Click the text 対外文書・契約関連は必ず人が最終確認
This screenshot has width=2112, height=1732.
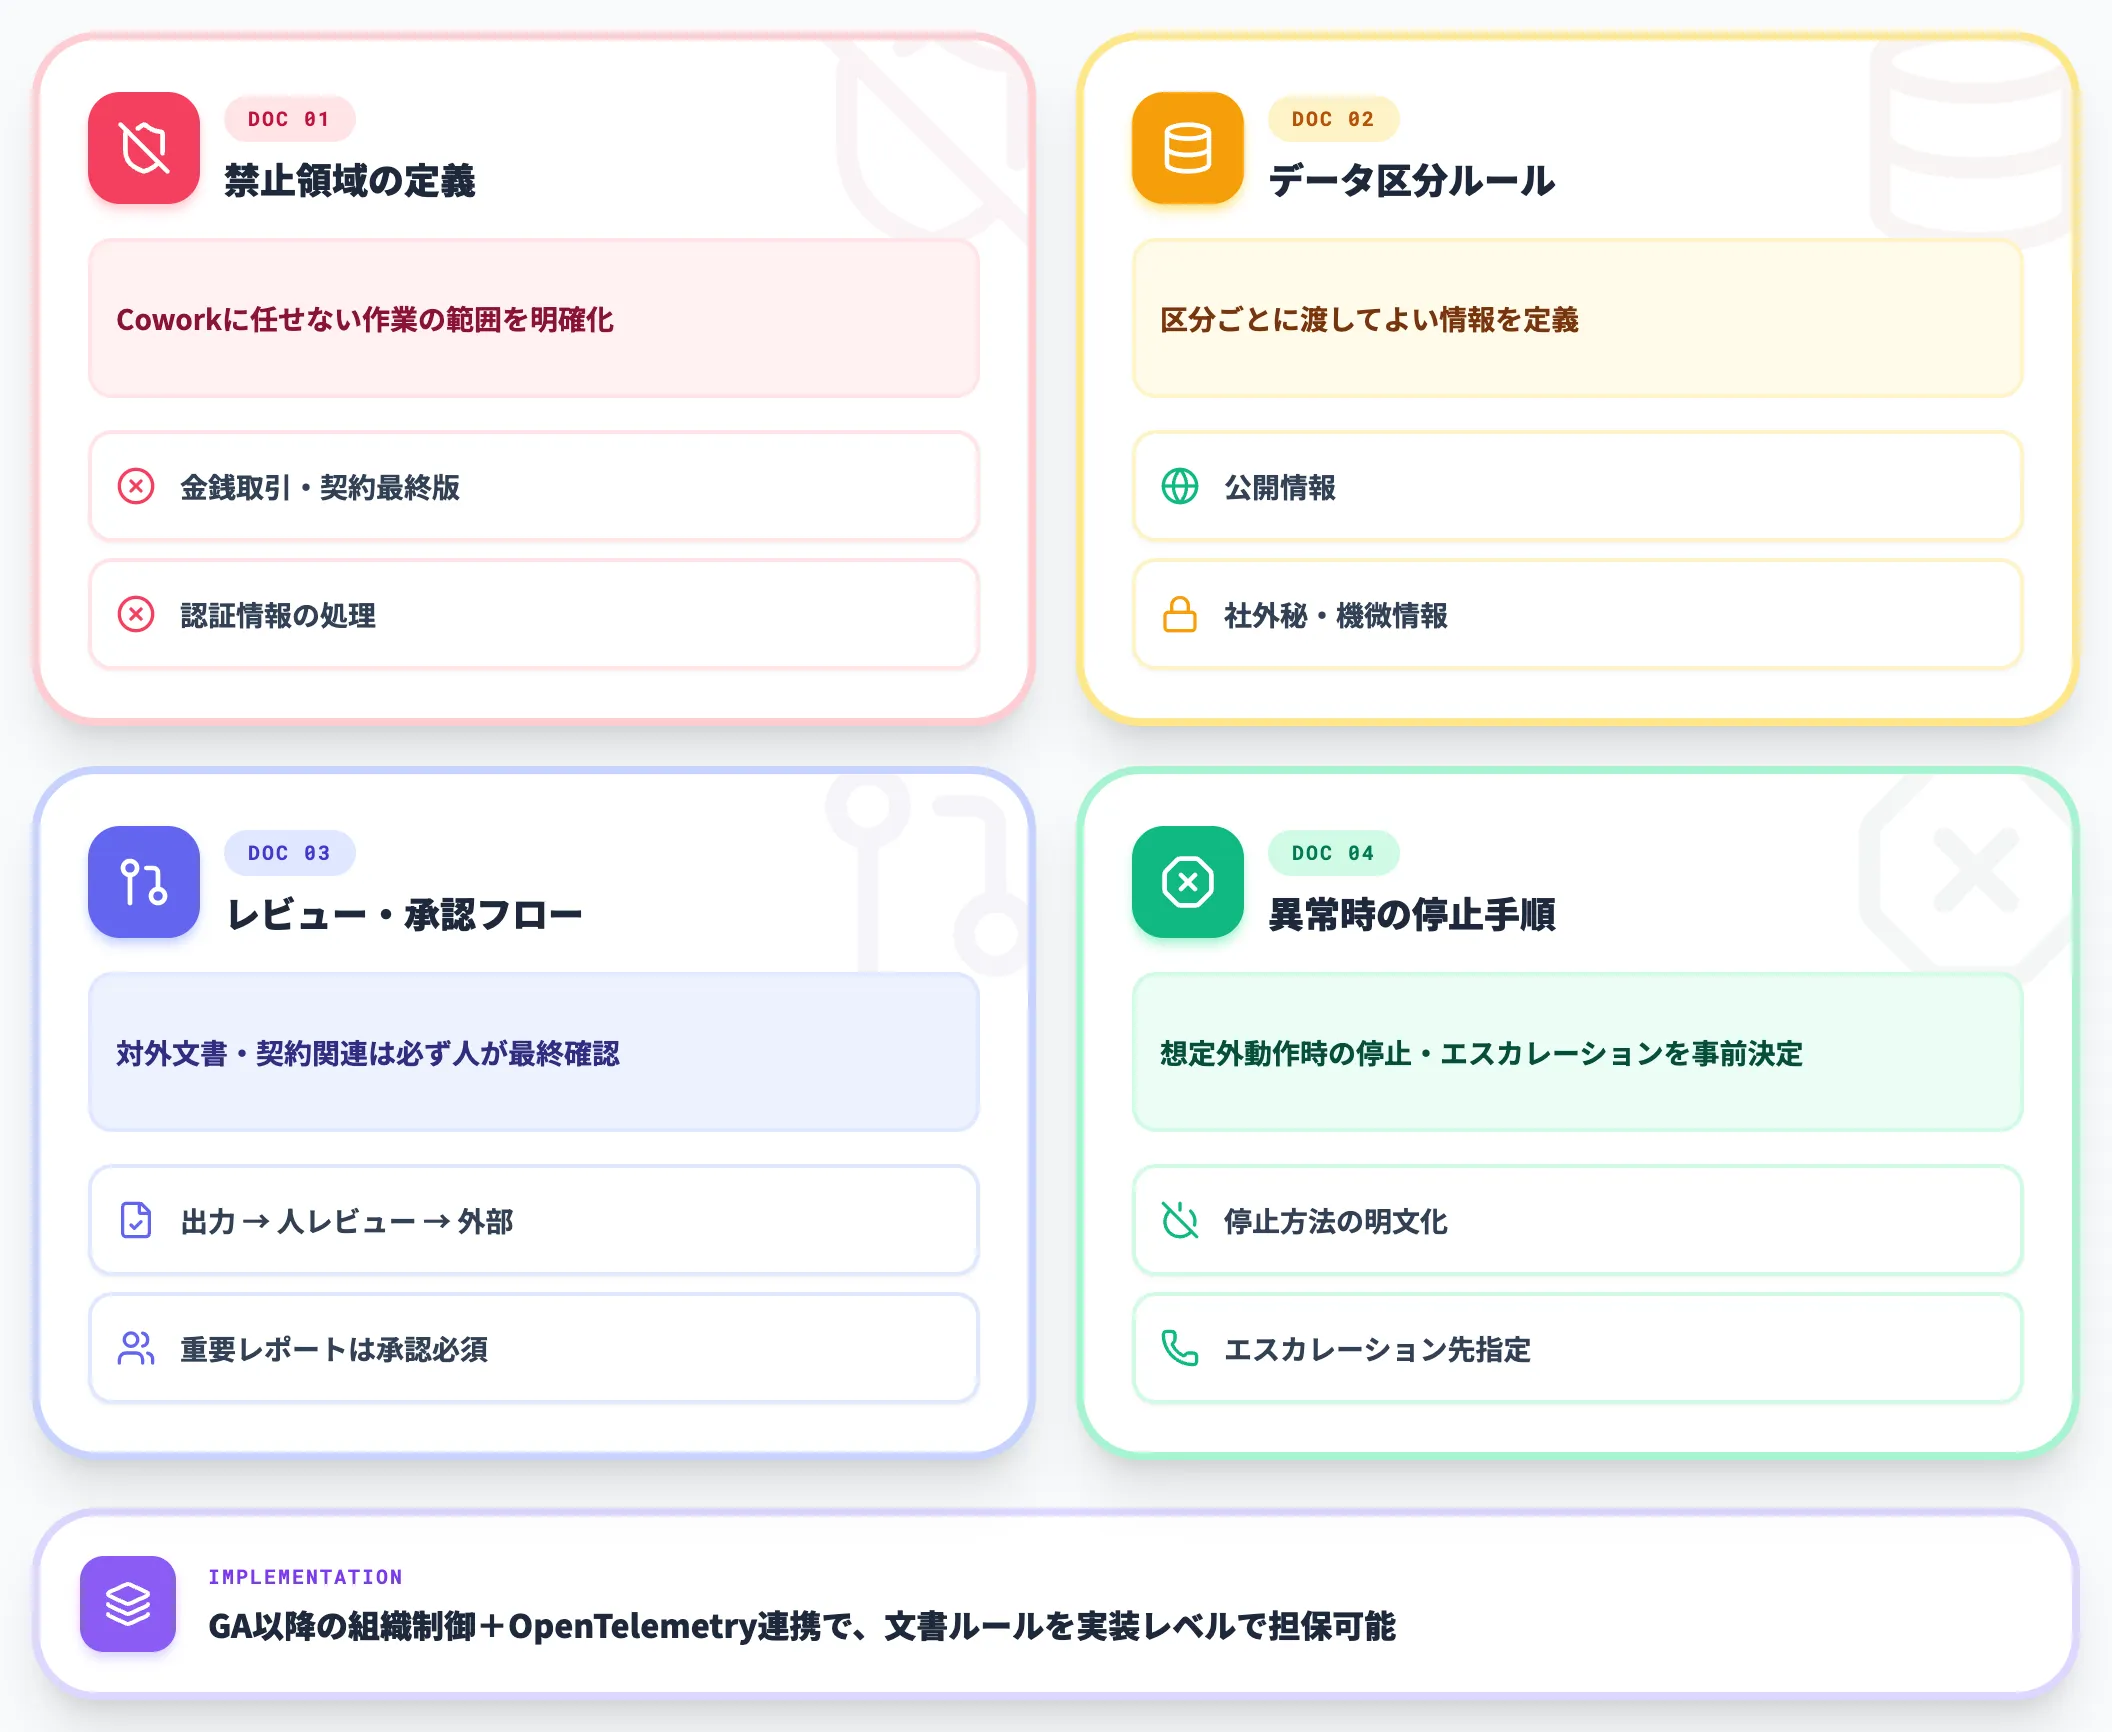click(368, 1053)
